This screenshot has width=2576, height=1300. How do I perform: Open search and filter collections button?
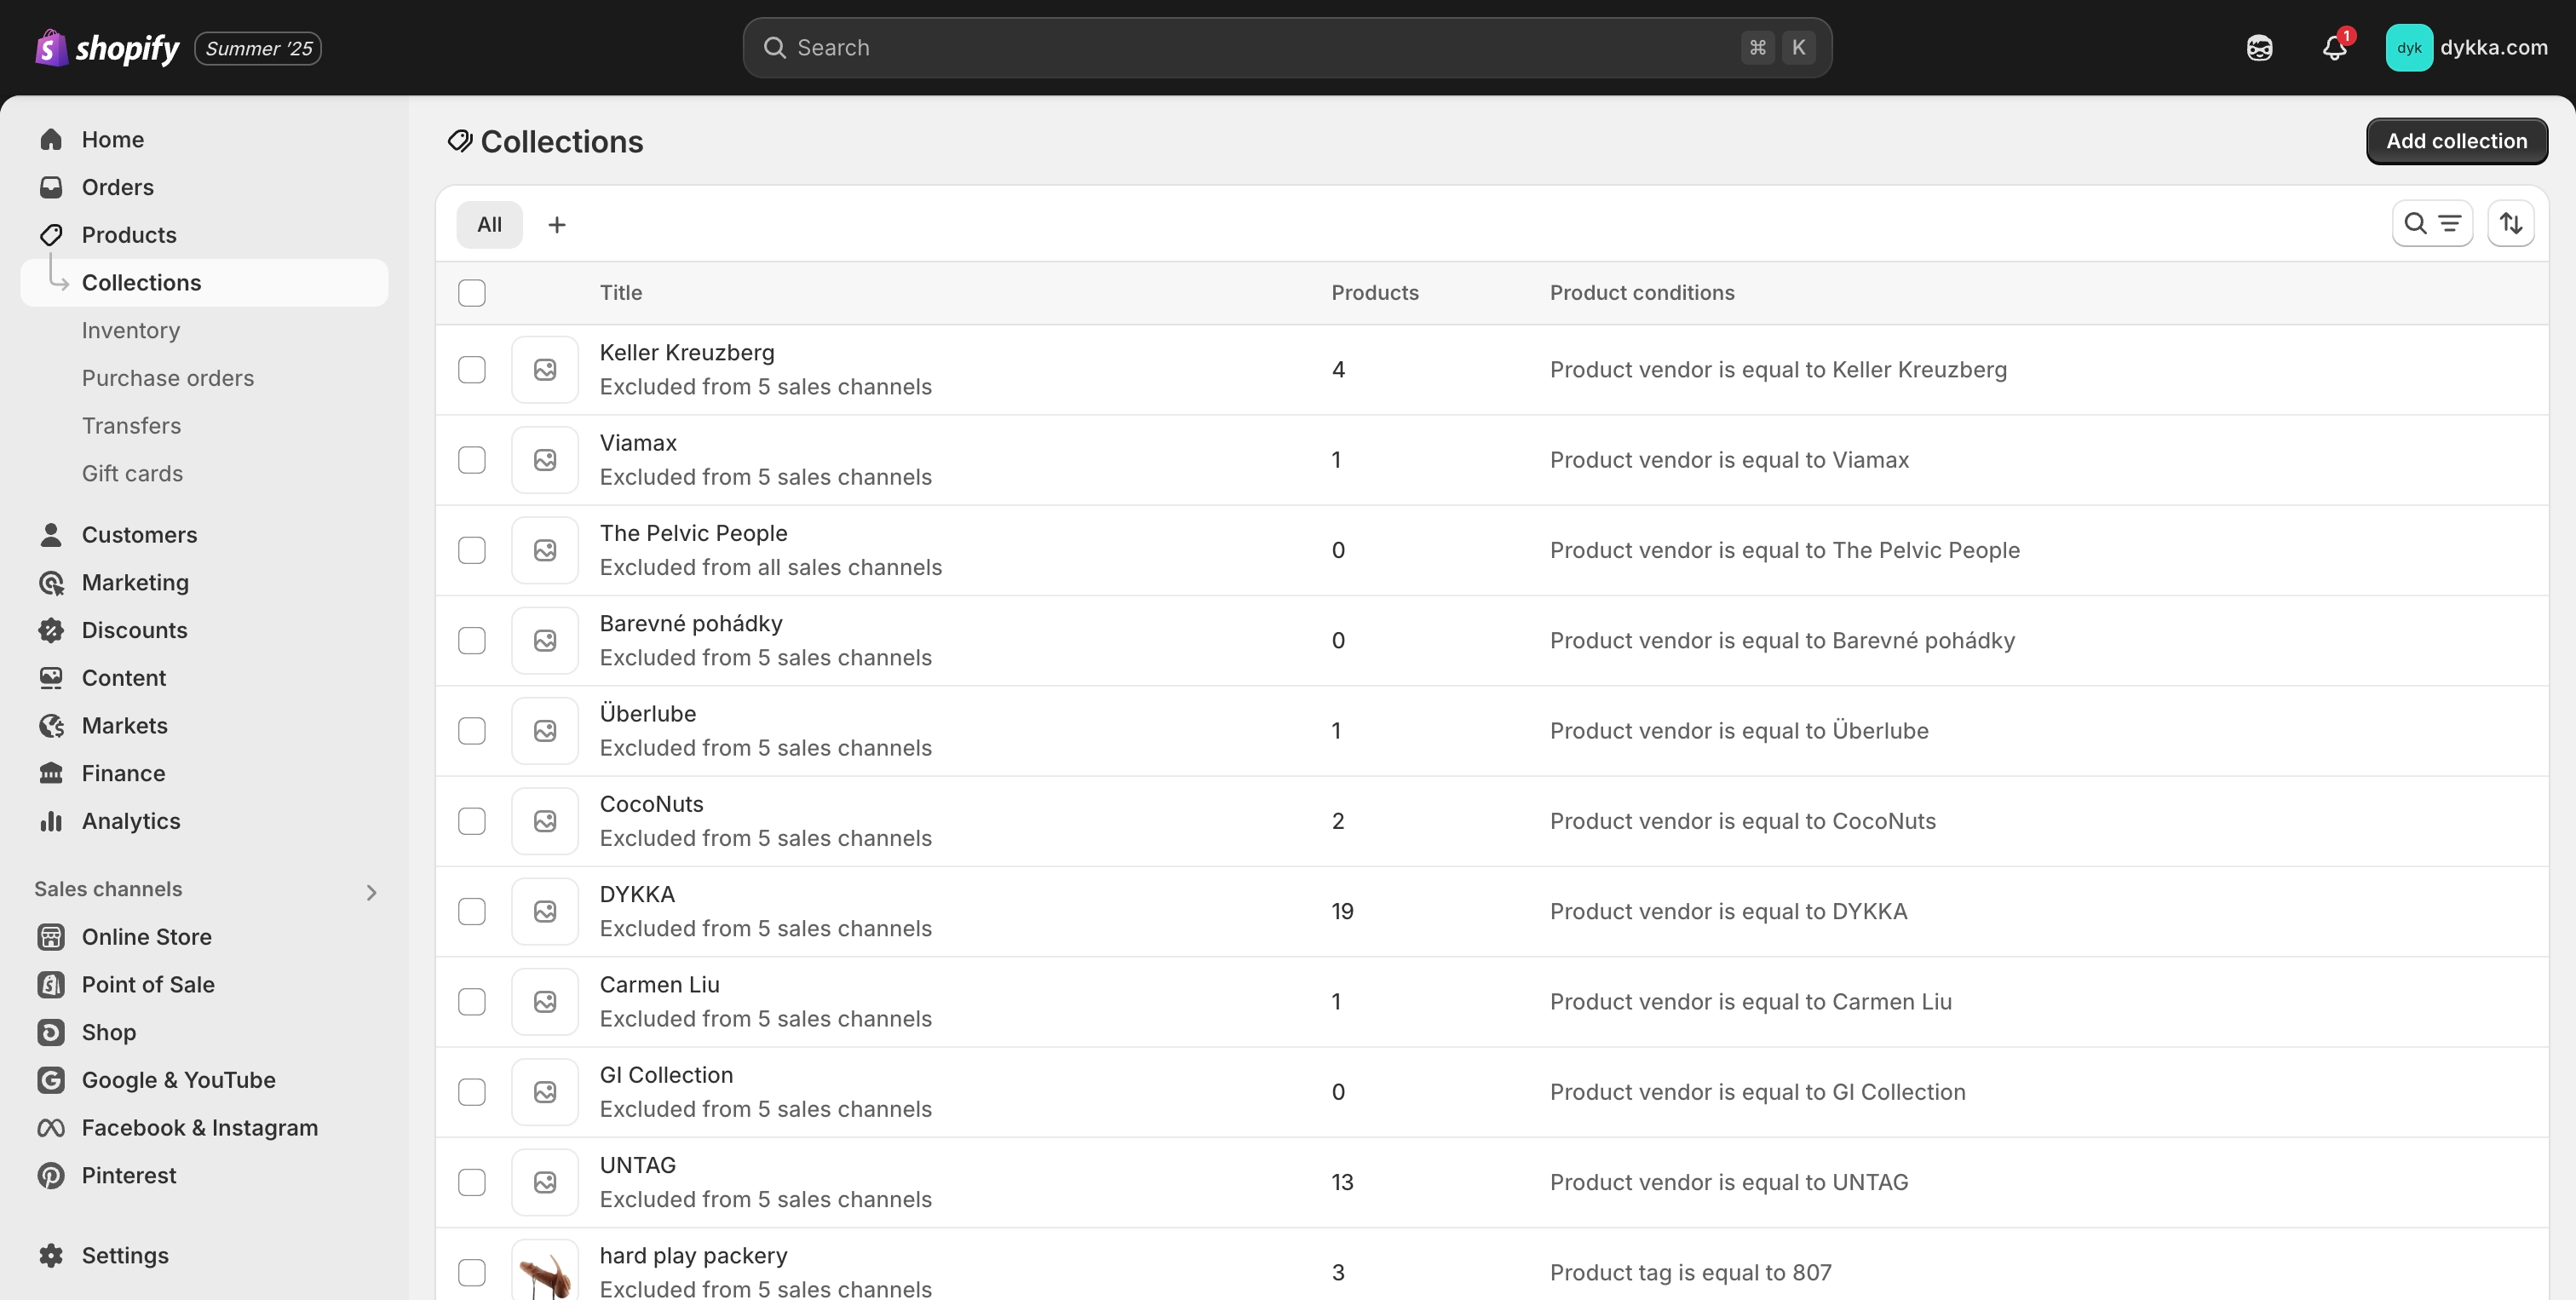pyautogui.click(x=2431, y=223)
